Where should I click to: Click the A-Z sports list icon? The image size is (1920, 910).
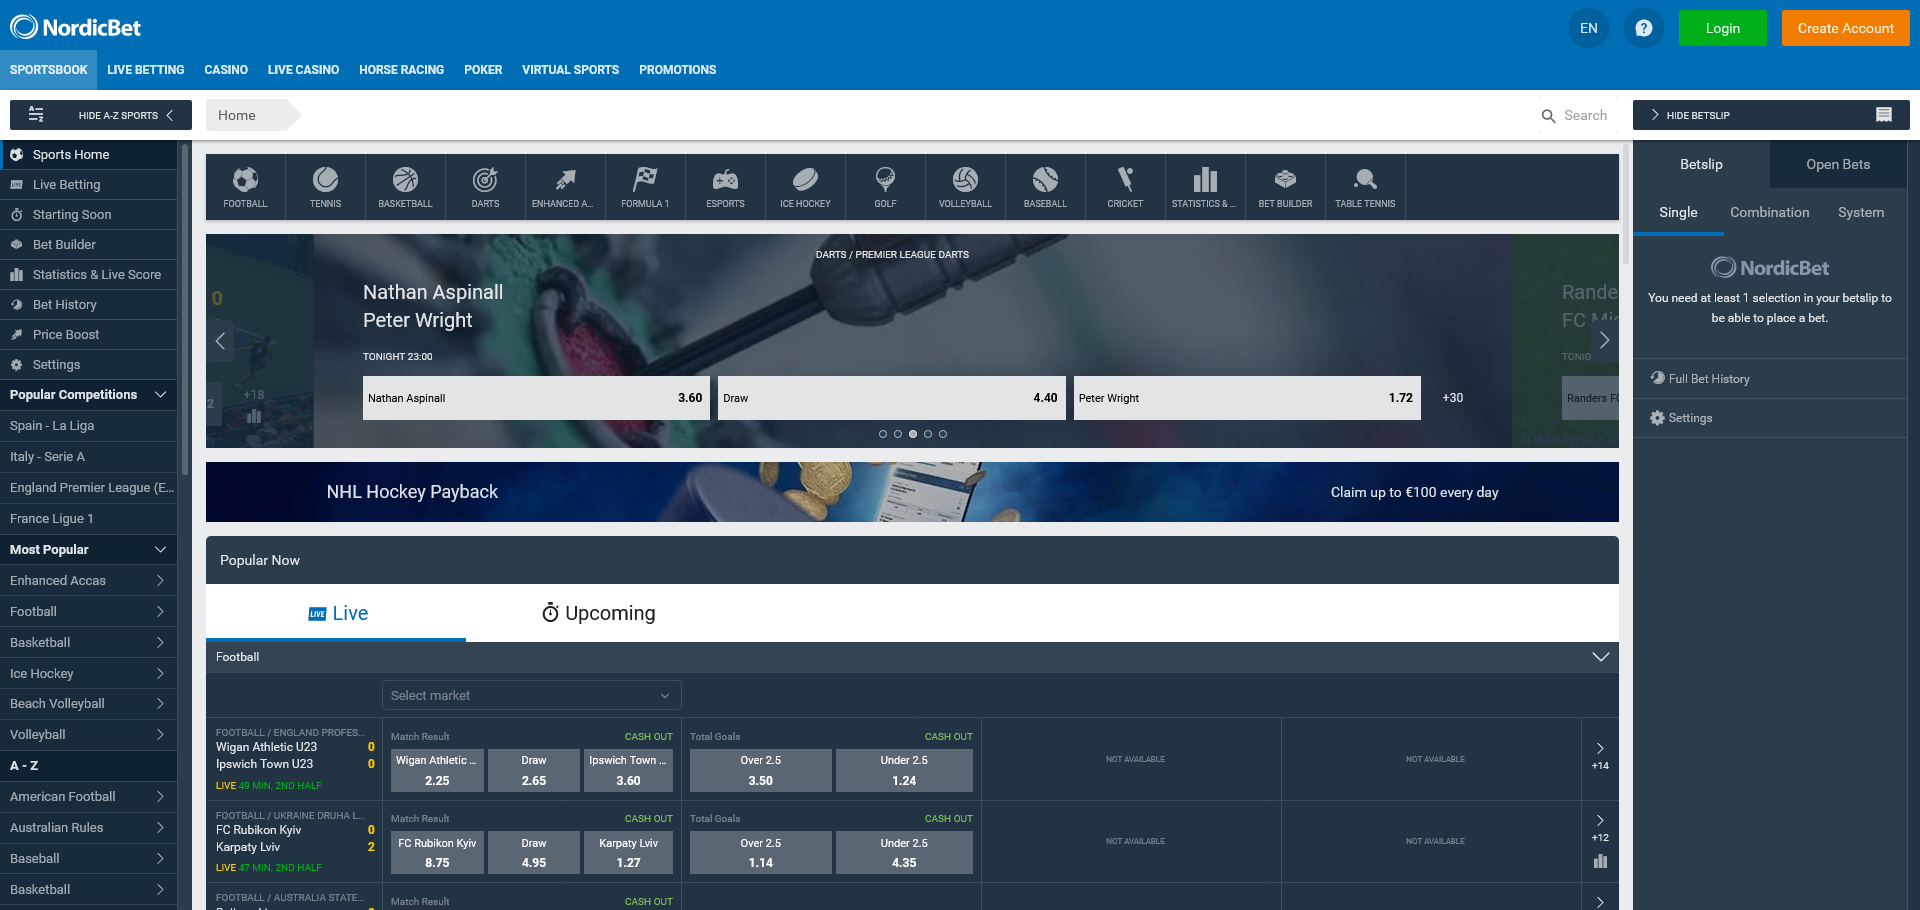pyautogui.click(x=36, y=114)
